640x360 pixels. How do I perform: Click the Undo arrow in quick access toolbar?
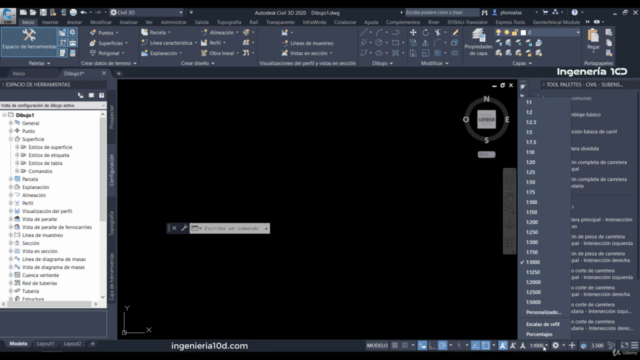(83, 13)
